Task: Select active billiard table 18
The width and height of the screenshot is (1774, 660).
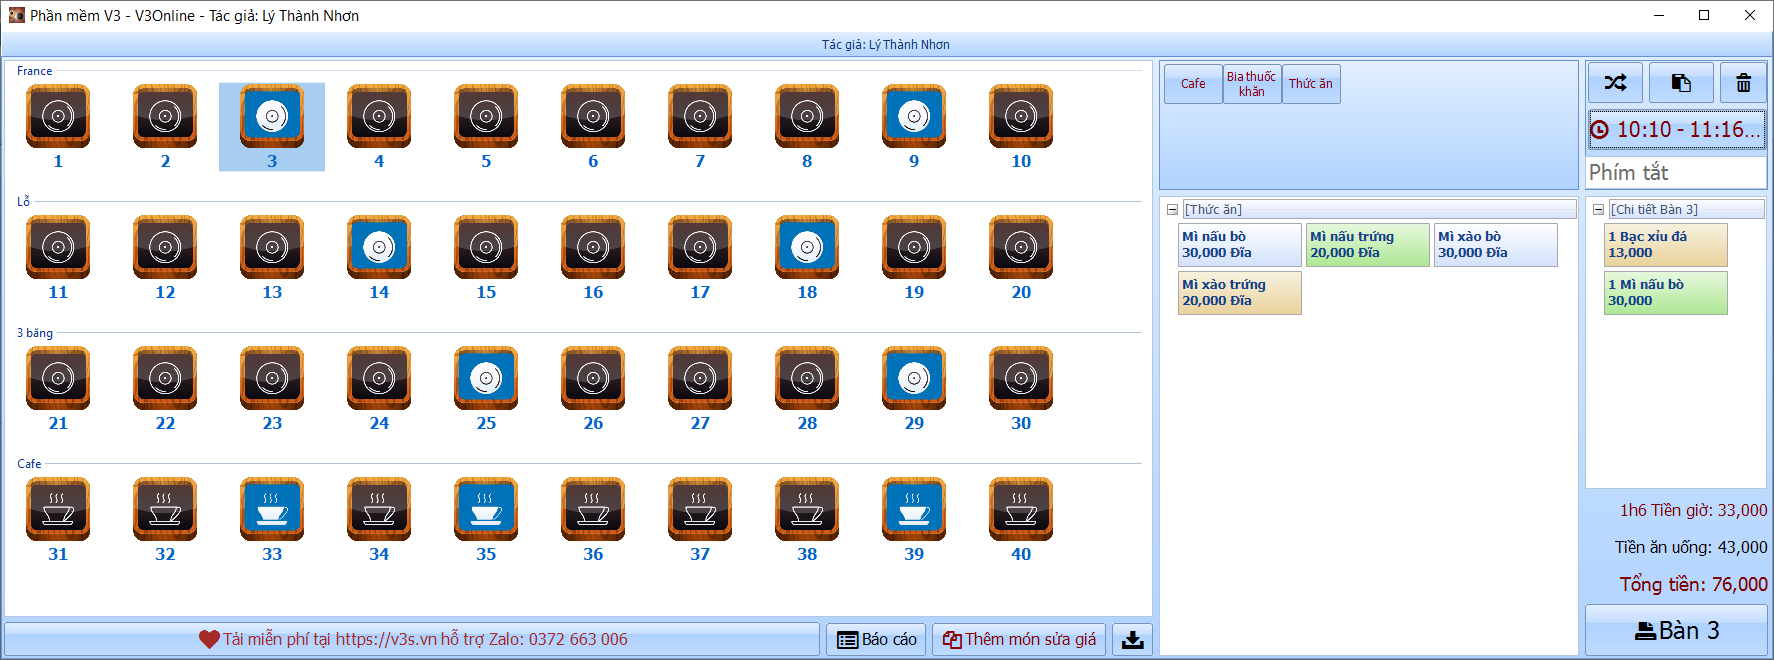Action: (807, 258)
